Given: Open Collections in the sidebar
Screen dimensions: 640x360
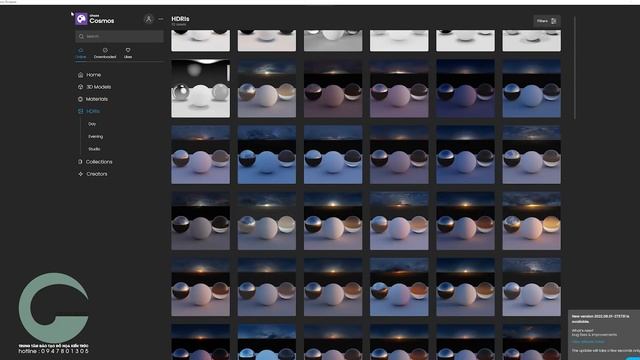Looking at the screenshot, I should [95, 162].
